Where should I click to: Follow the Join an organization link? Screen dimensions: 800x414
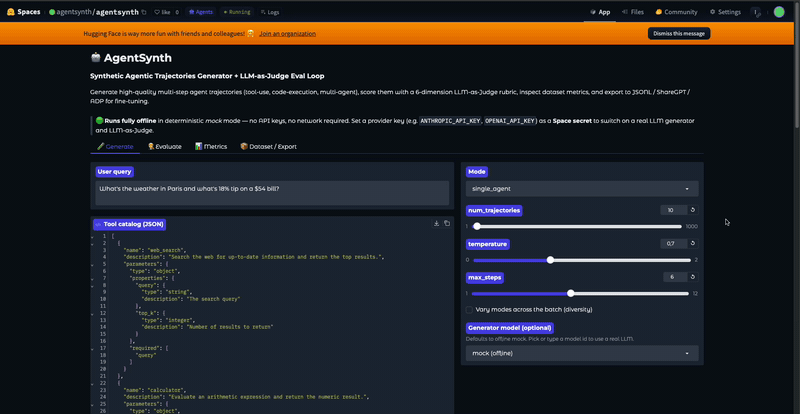pyautogui.click(x=287, y=34)
